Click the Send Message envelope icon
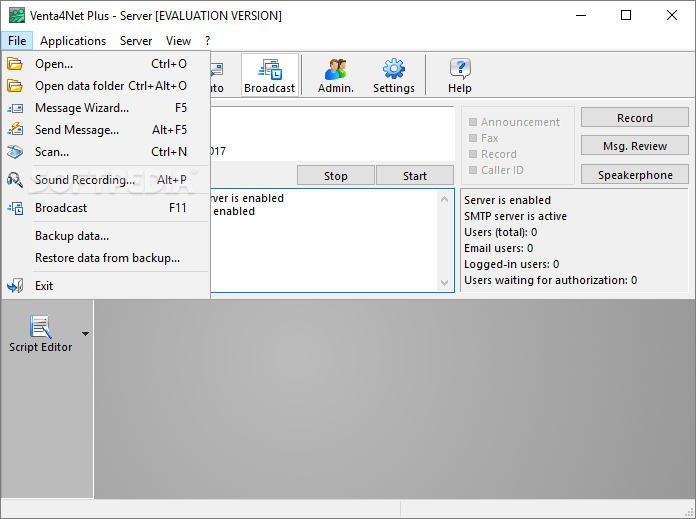Viewport: 696px width, 519px height. 15,130
